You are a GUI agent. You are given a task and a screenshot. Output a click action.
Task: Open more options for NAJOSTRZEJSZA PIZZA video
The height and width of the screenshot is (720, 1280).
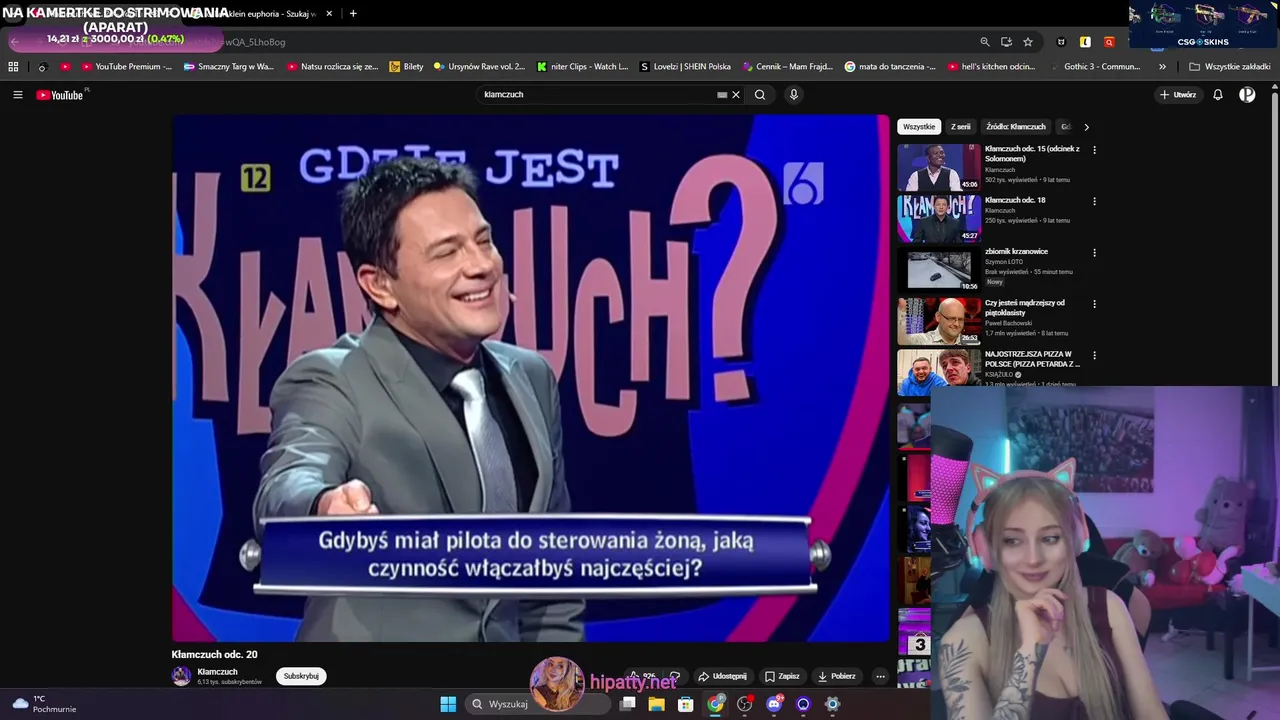click(1094, 355)
